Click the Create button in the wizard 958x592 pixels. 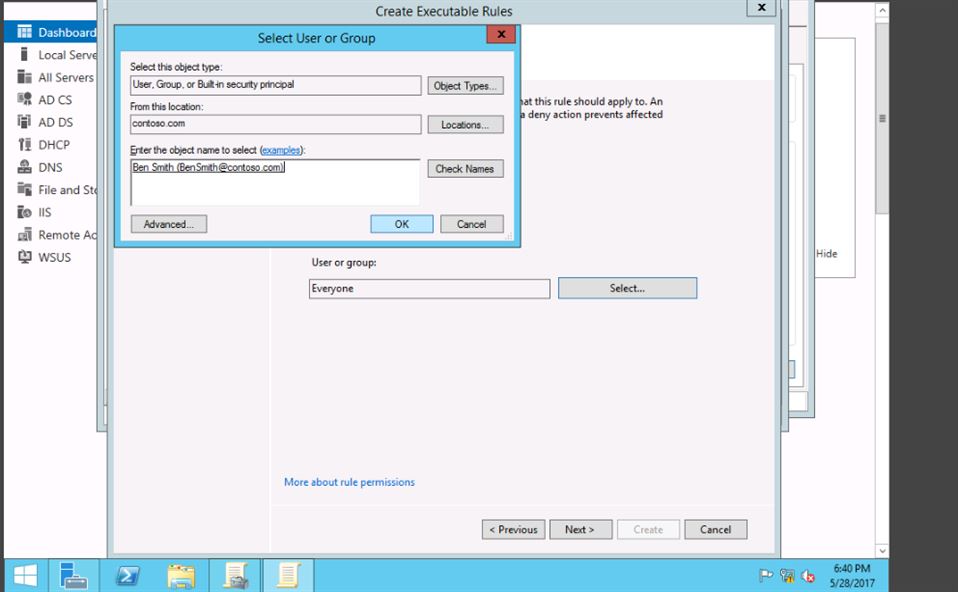point(648,530)
